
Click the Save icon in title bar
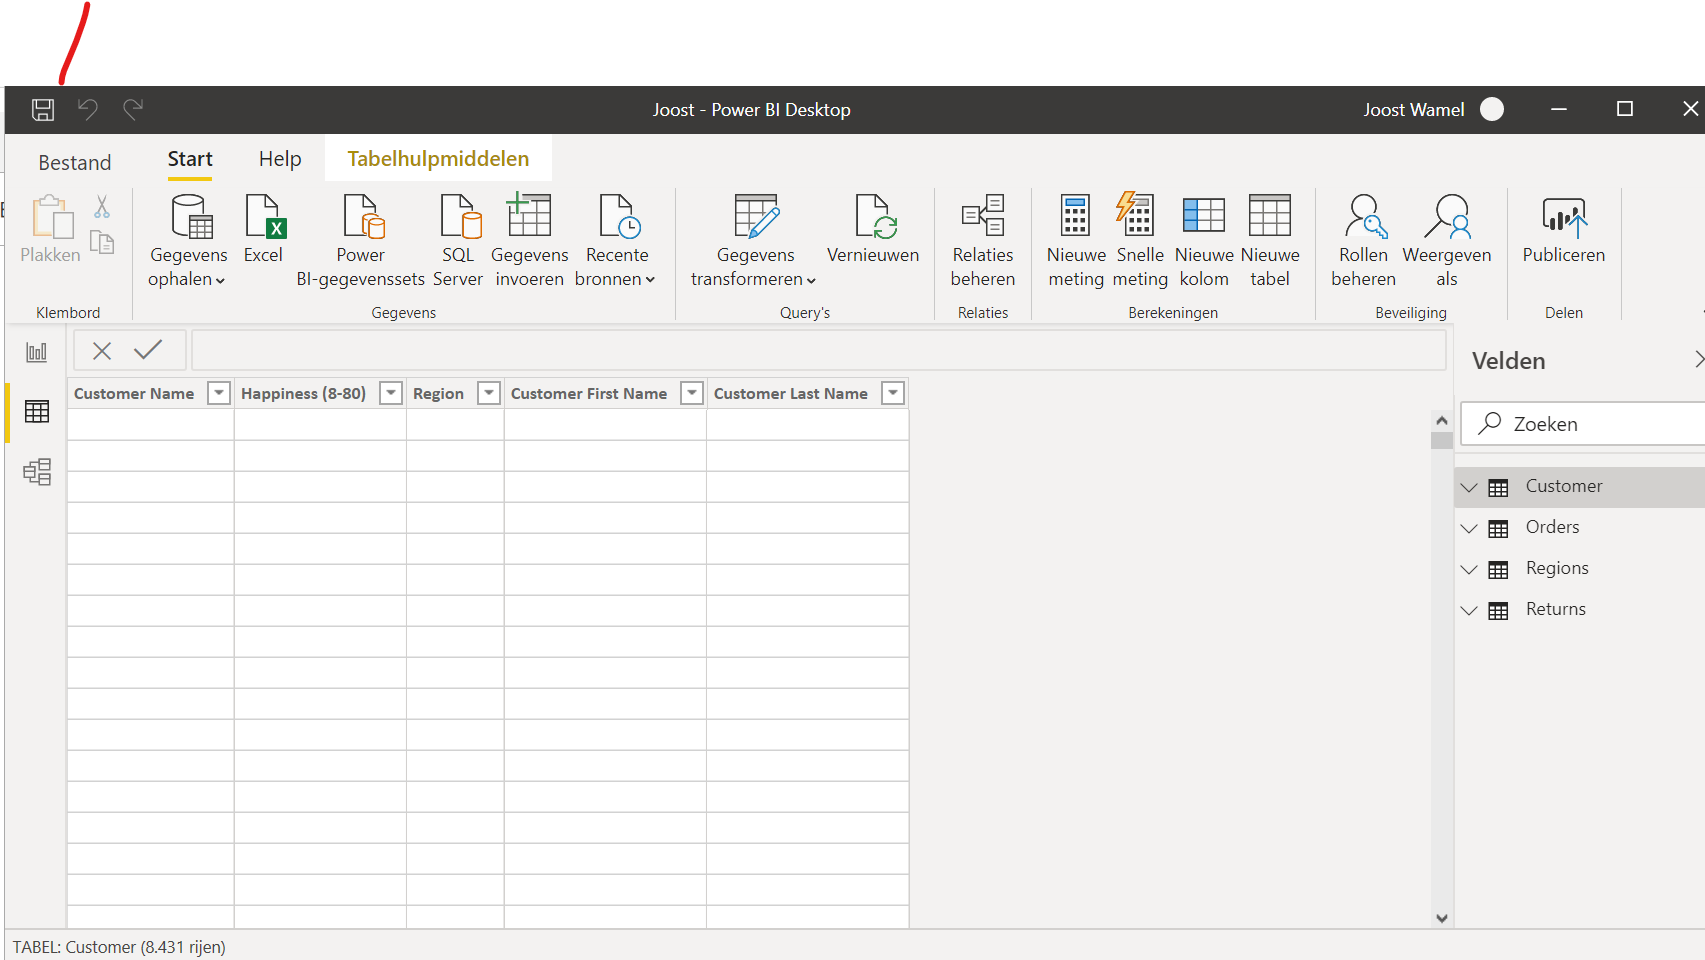(x=43, y=110)
